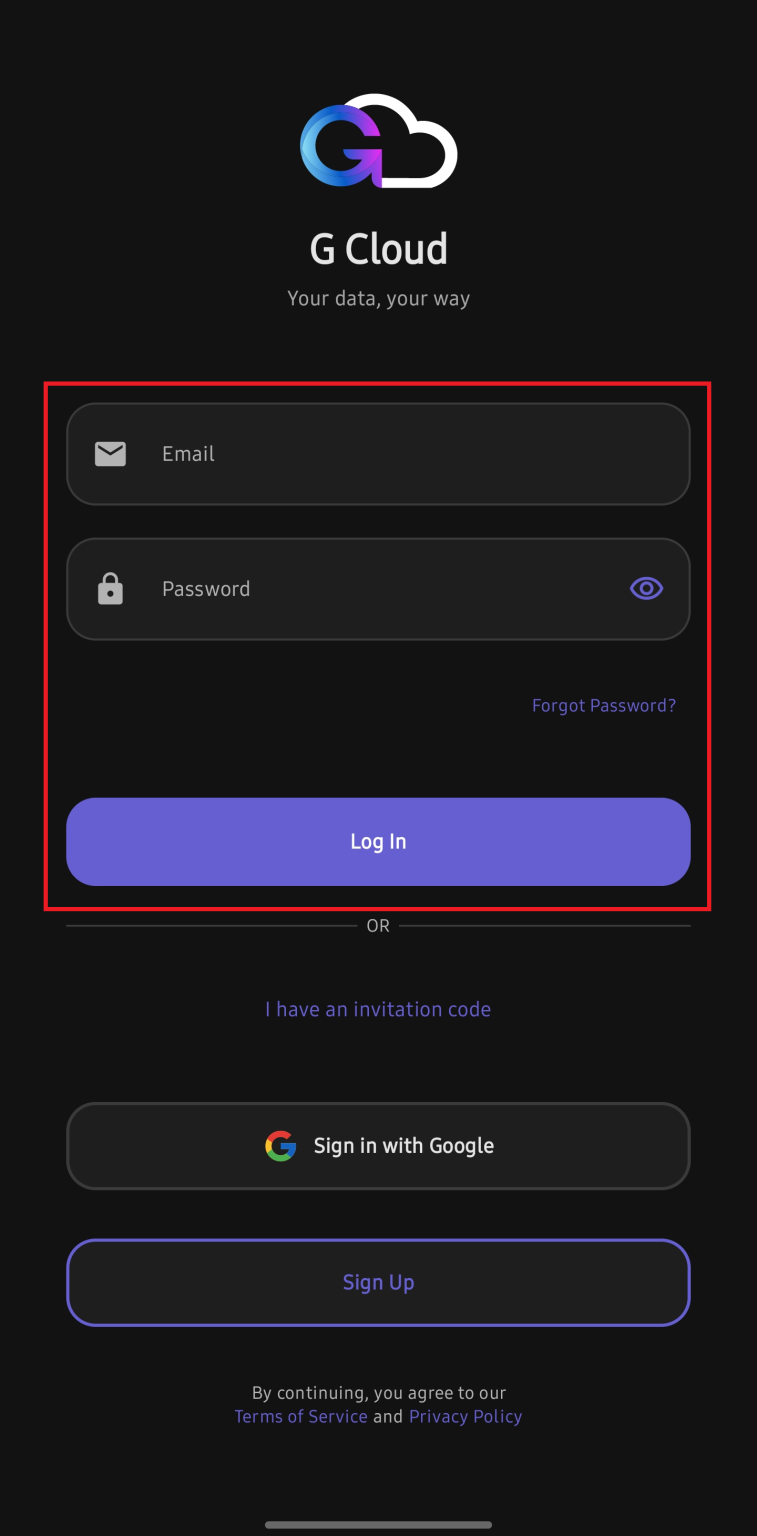Screen dimensions: 757x1536
Task: Click the eye icon to reveal the password
Action: coord(646,588)
